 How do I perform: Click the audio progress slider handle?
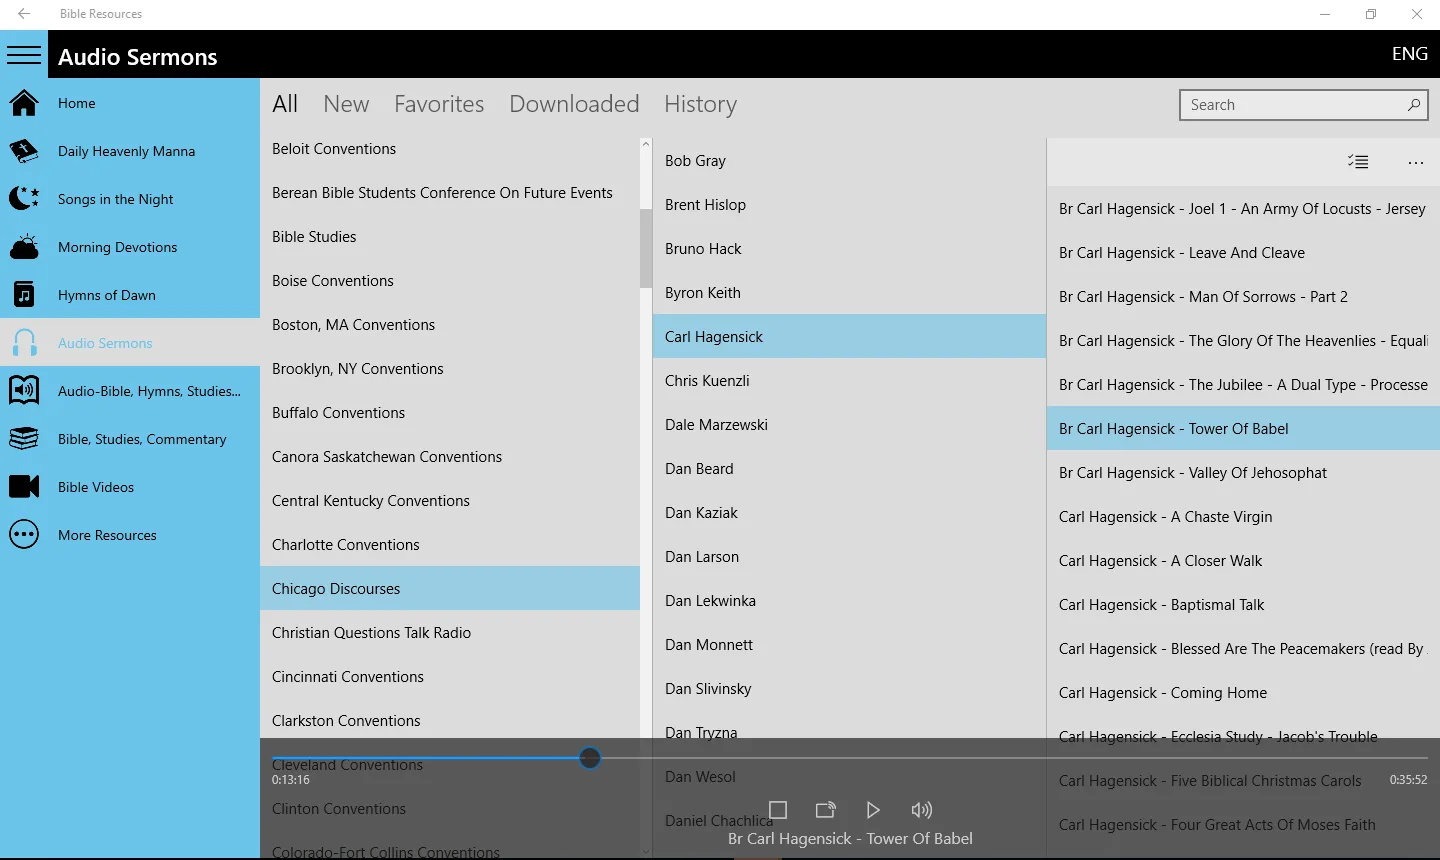tap(590, 758)
